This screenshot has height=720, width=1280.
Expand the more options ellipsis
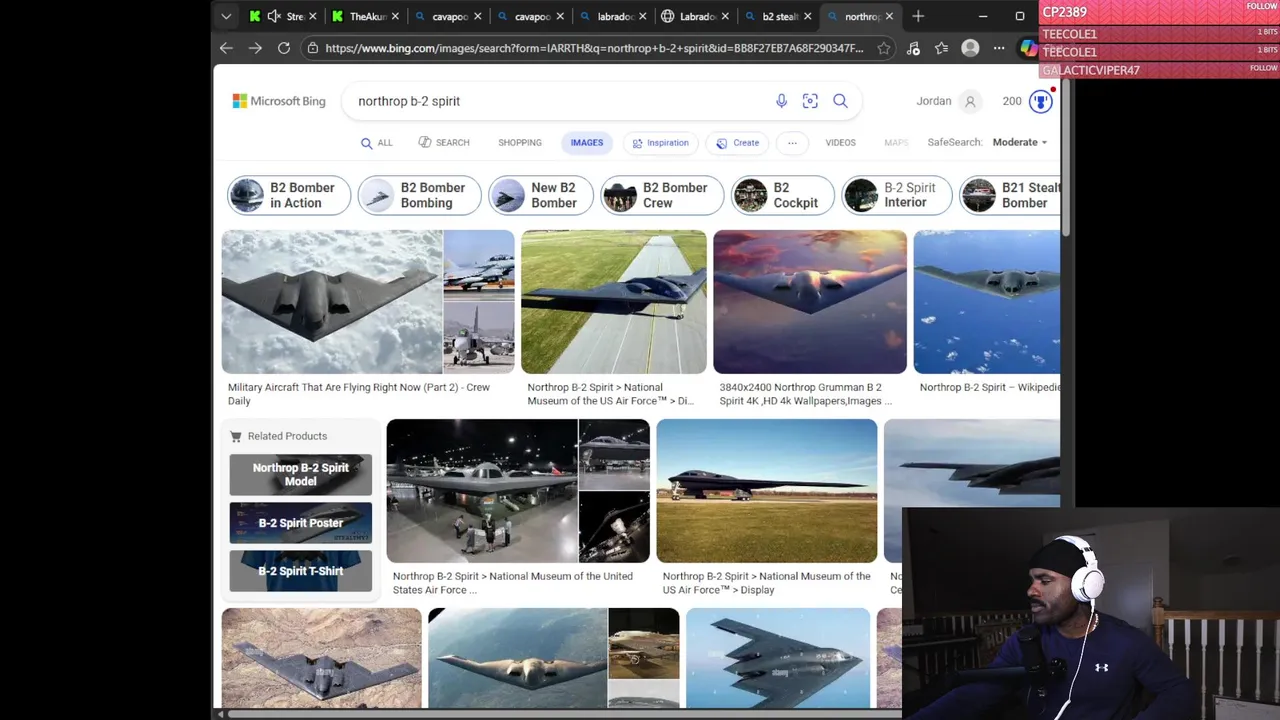coord(792,143)
